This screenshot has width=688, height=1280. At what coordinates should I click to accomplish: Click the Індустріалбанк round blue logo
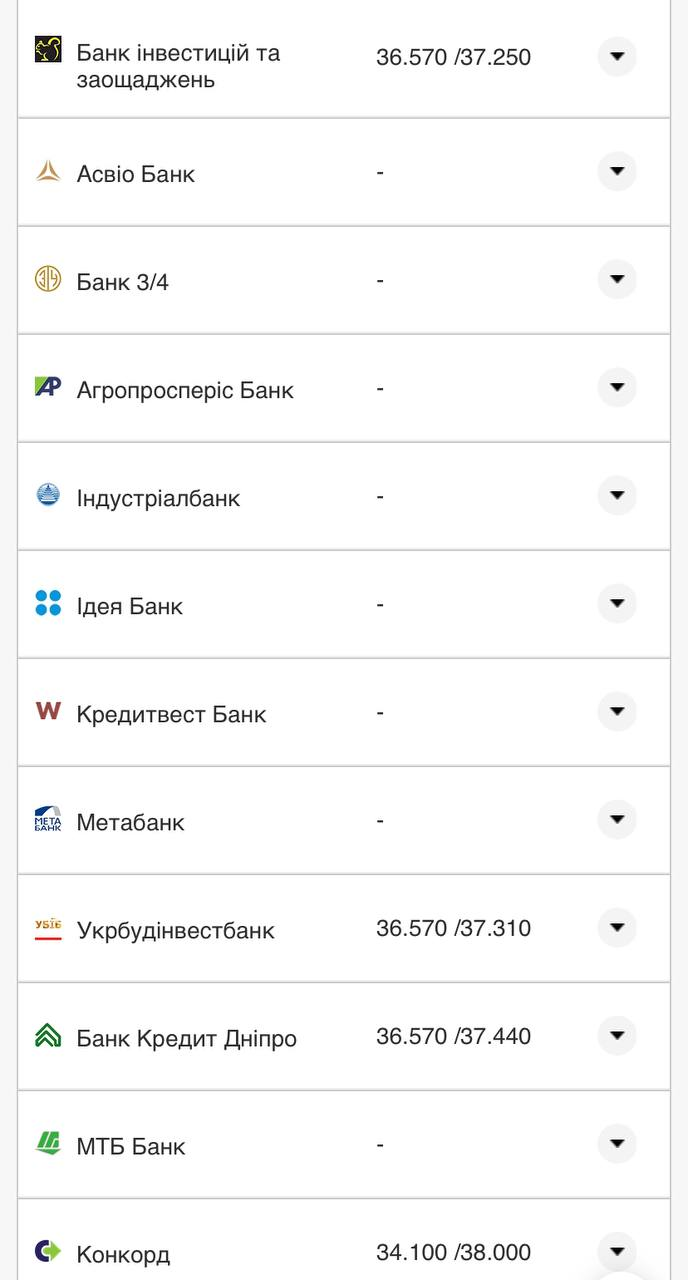click(48, 495)
